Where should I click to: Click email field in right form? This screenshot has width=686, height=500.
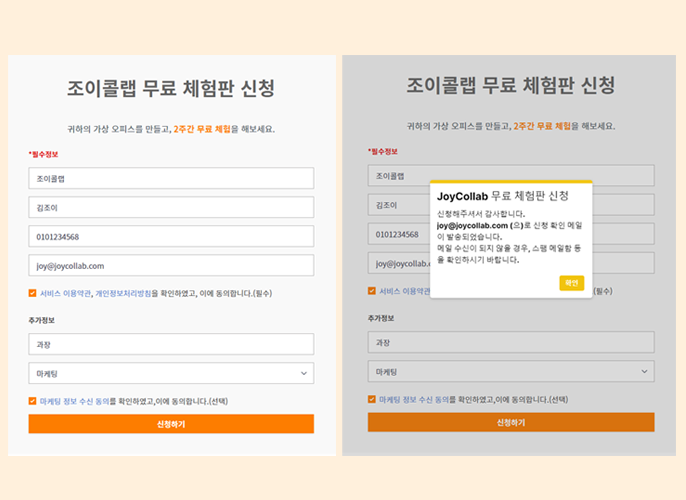point(511,263)
